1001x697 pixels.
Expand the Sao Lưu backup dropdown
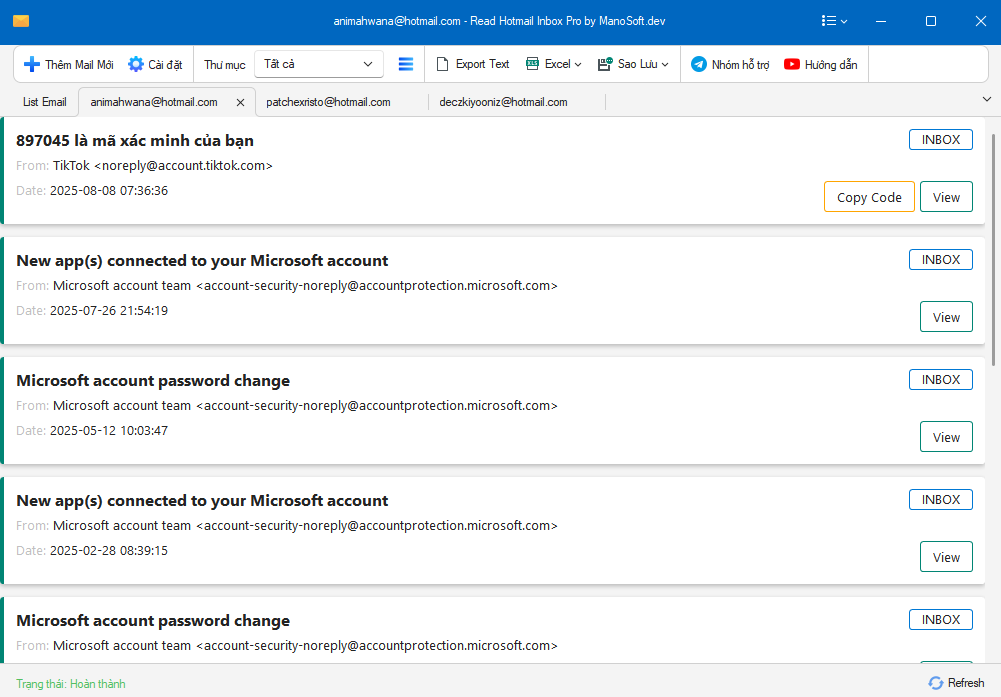pos(665,64)
